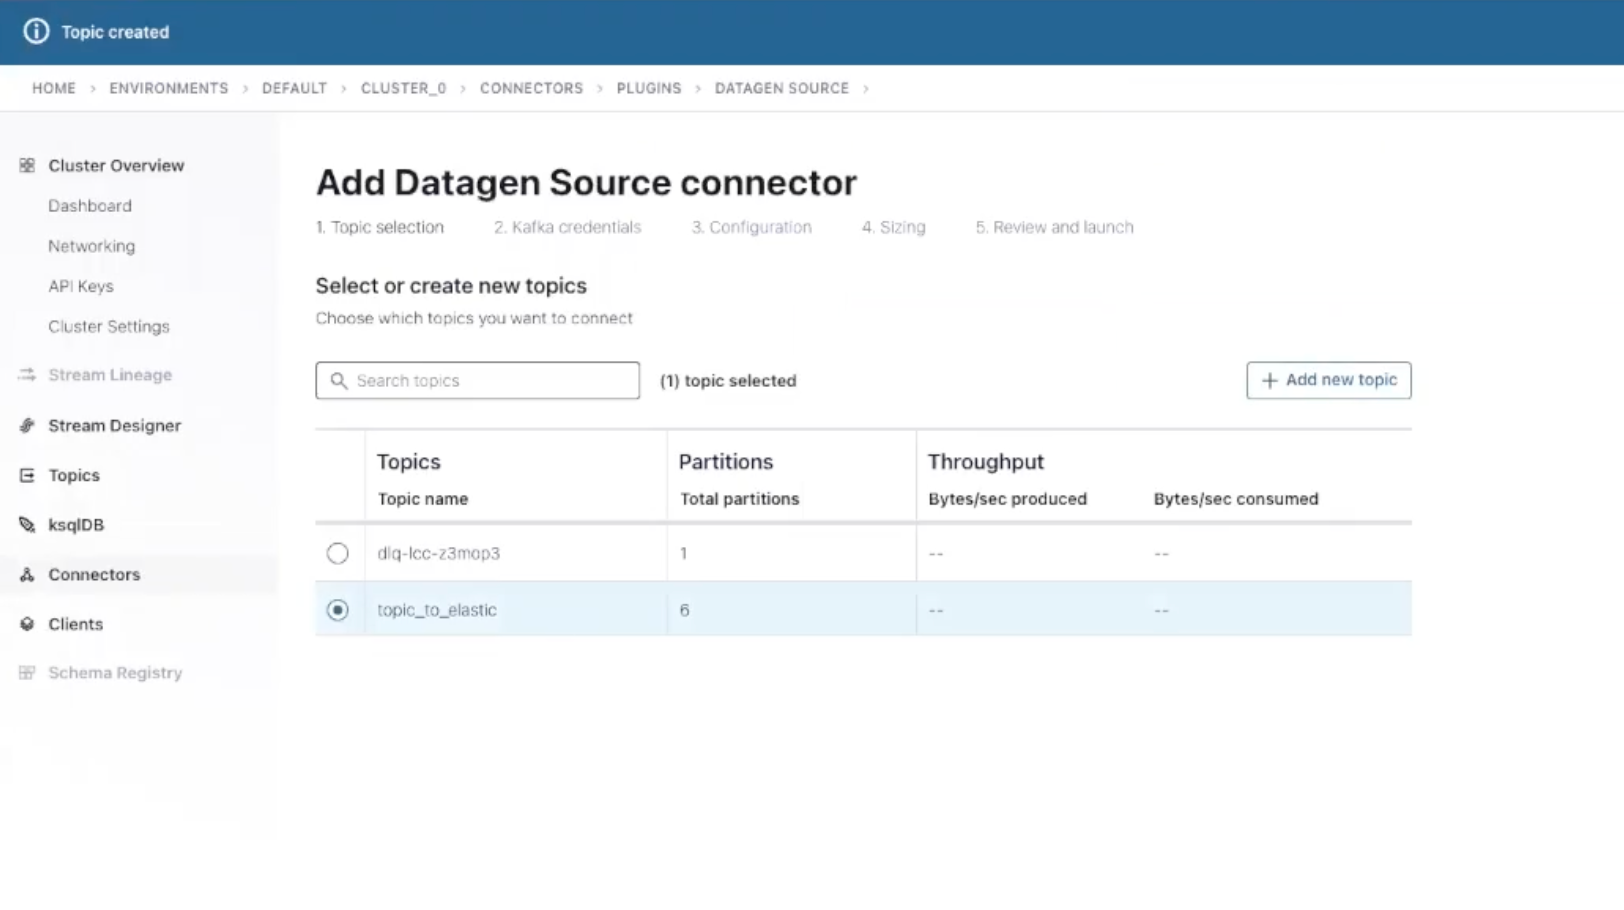Click the (1) topic selected label
The width and height of the screenshot is (1624, 910).
click(x=728, y=381)
